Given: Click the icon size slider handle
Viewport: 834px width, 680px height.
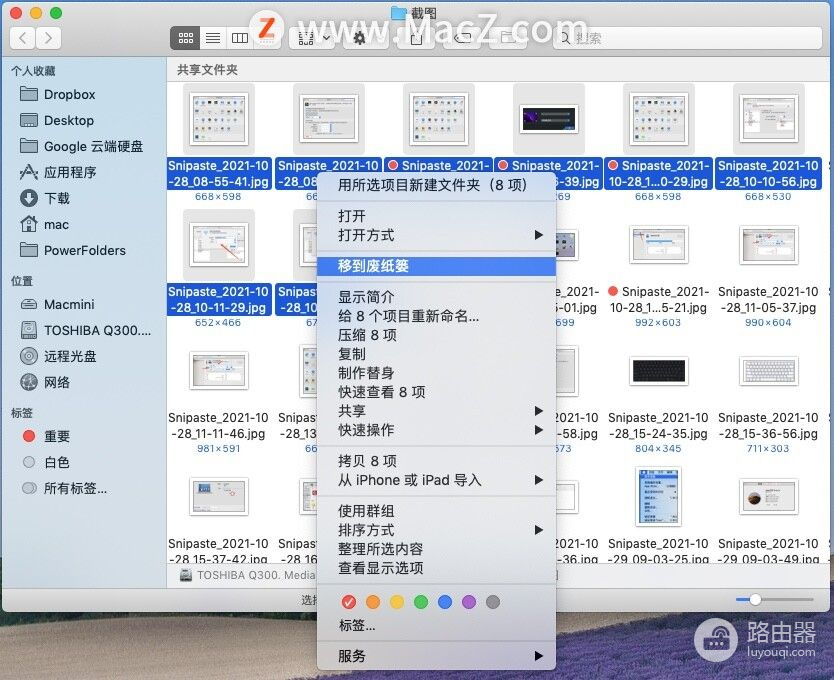Looking at the screenshot, I should (x=755, y=599).
